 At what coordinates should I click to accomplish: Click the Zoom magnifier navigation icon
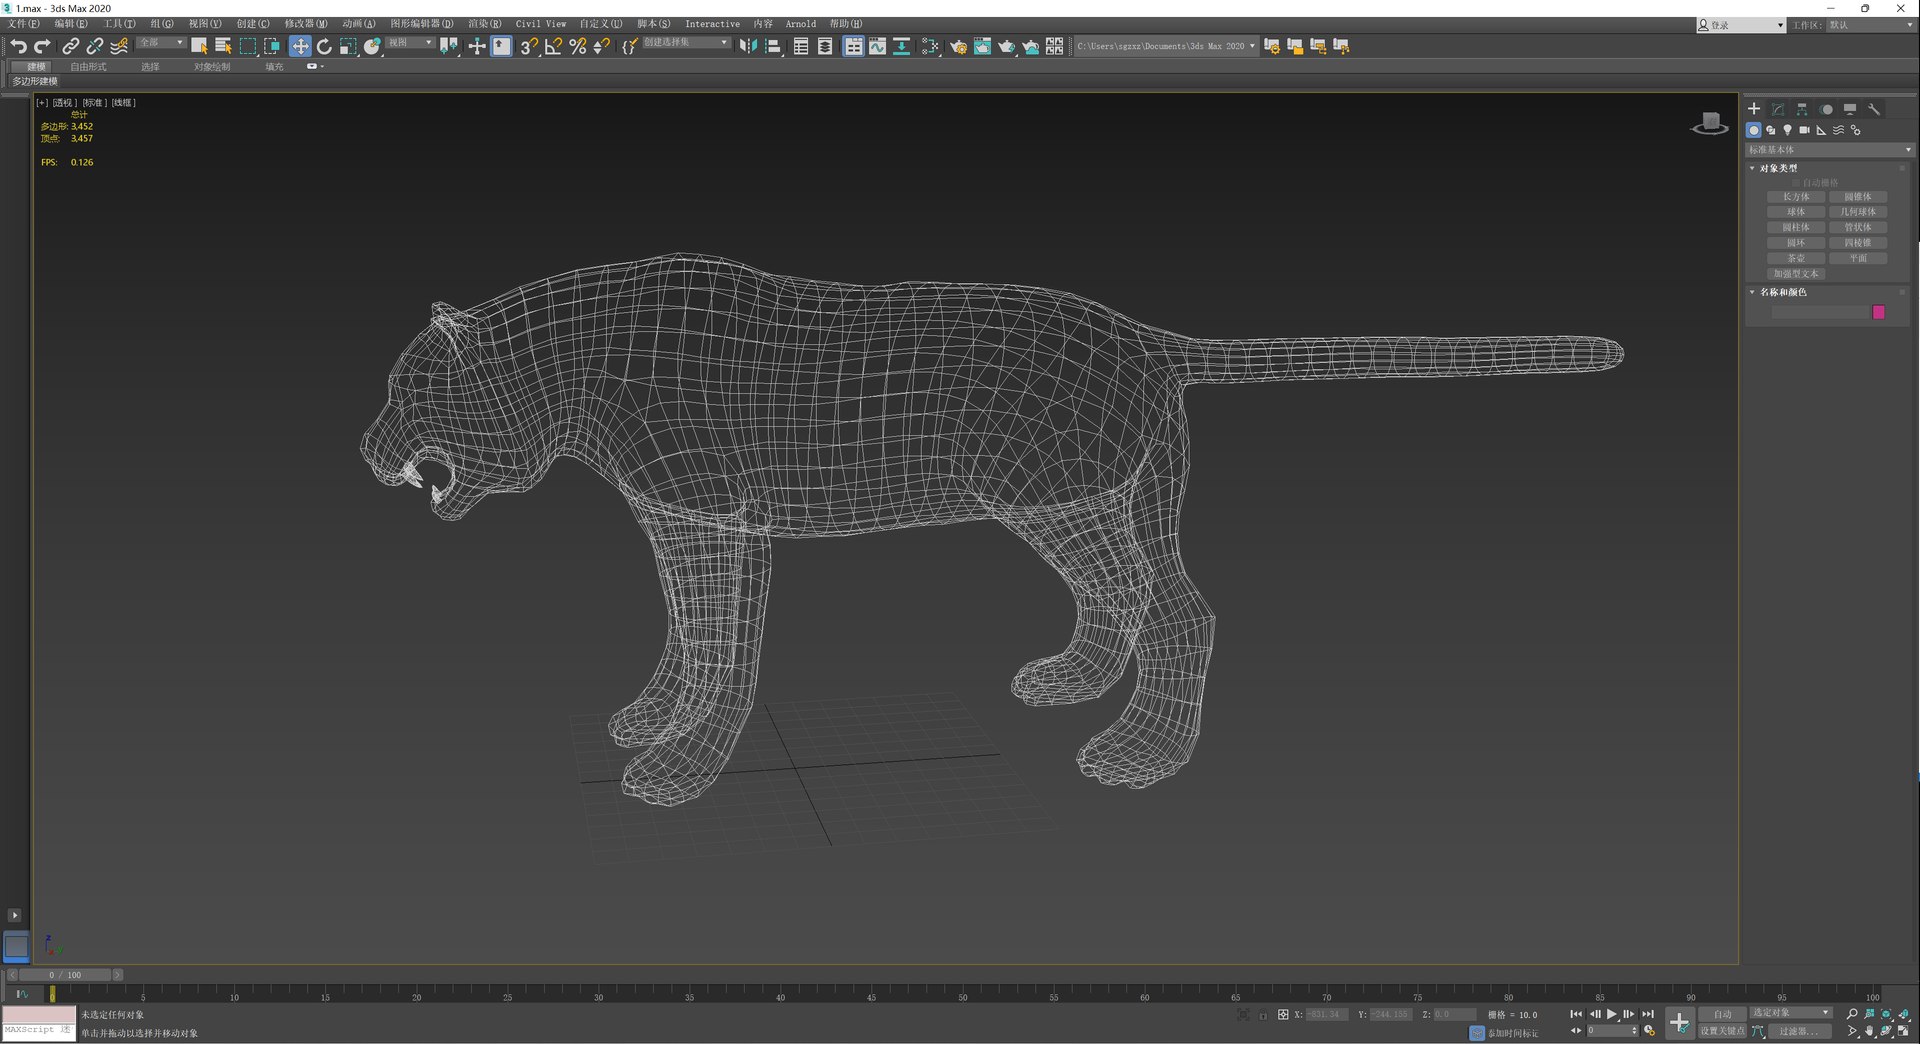(1852, 1014)
